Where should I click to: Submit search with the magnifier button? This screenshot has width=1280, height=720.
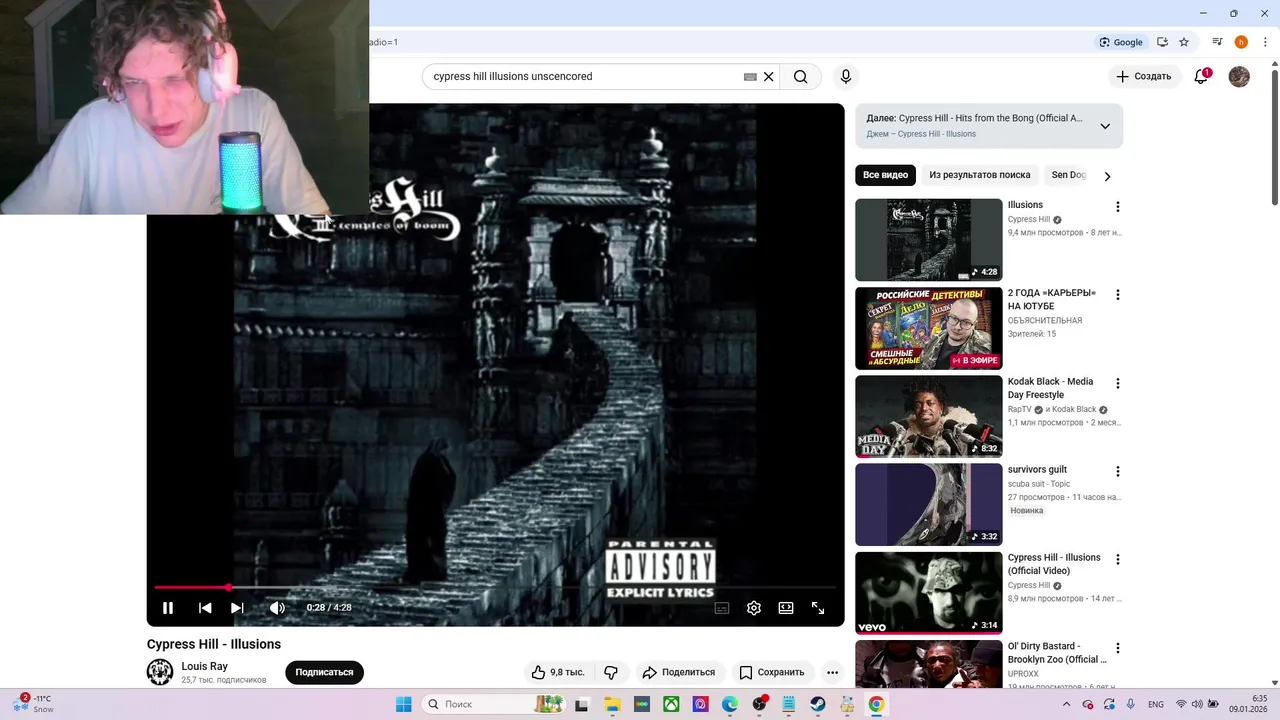tap(801, 77)
